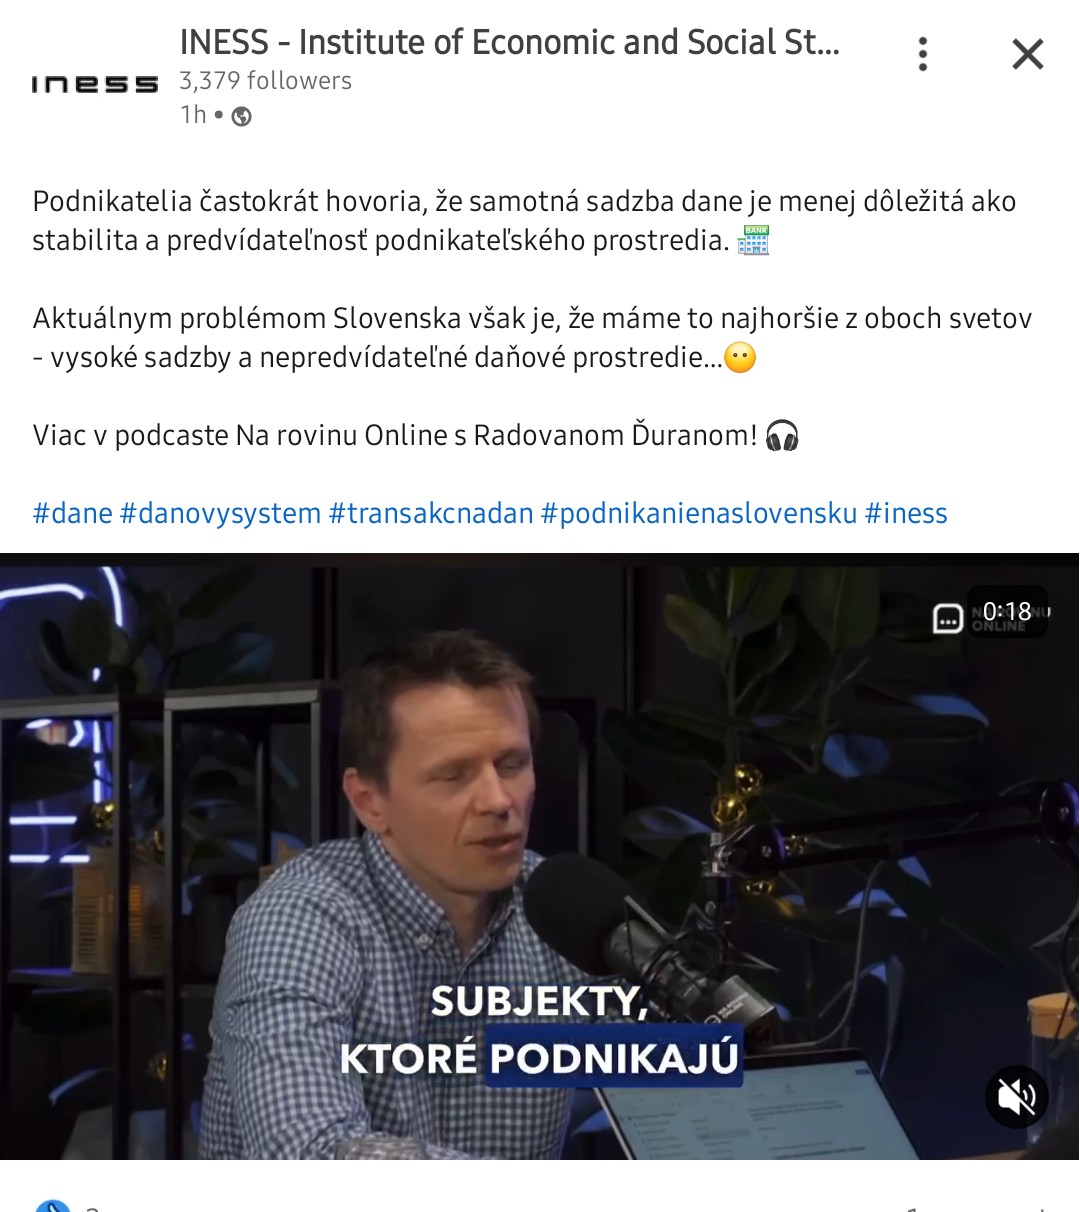Tap the 0:18 video time indicator

click(1007, 611)
